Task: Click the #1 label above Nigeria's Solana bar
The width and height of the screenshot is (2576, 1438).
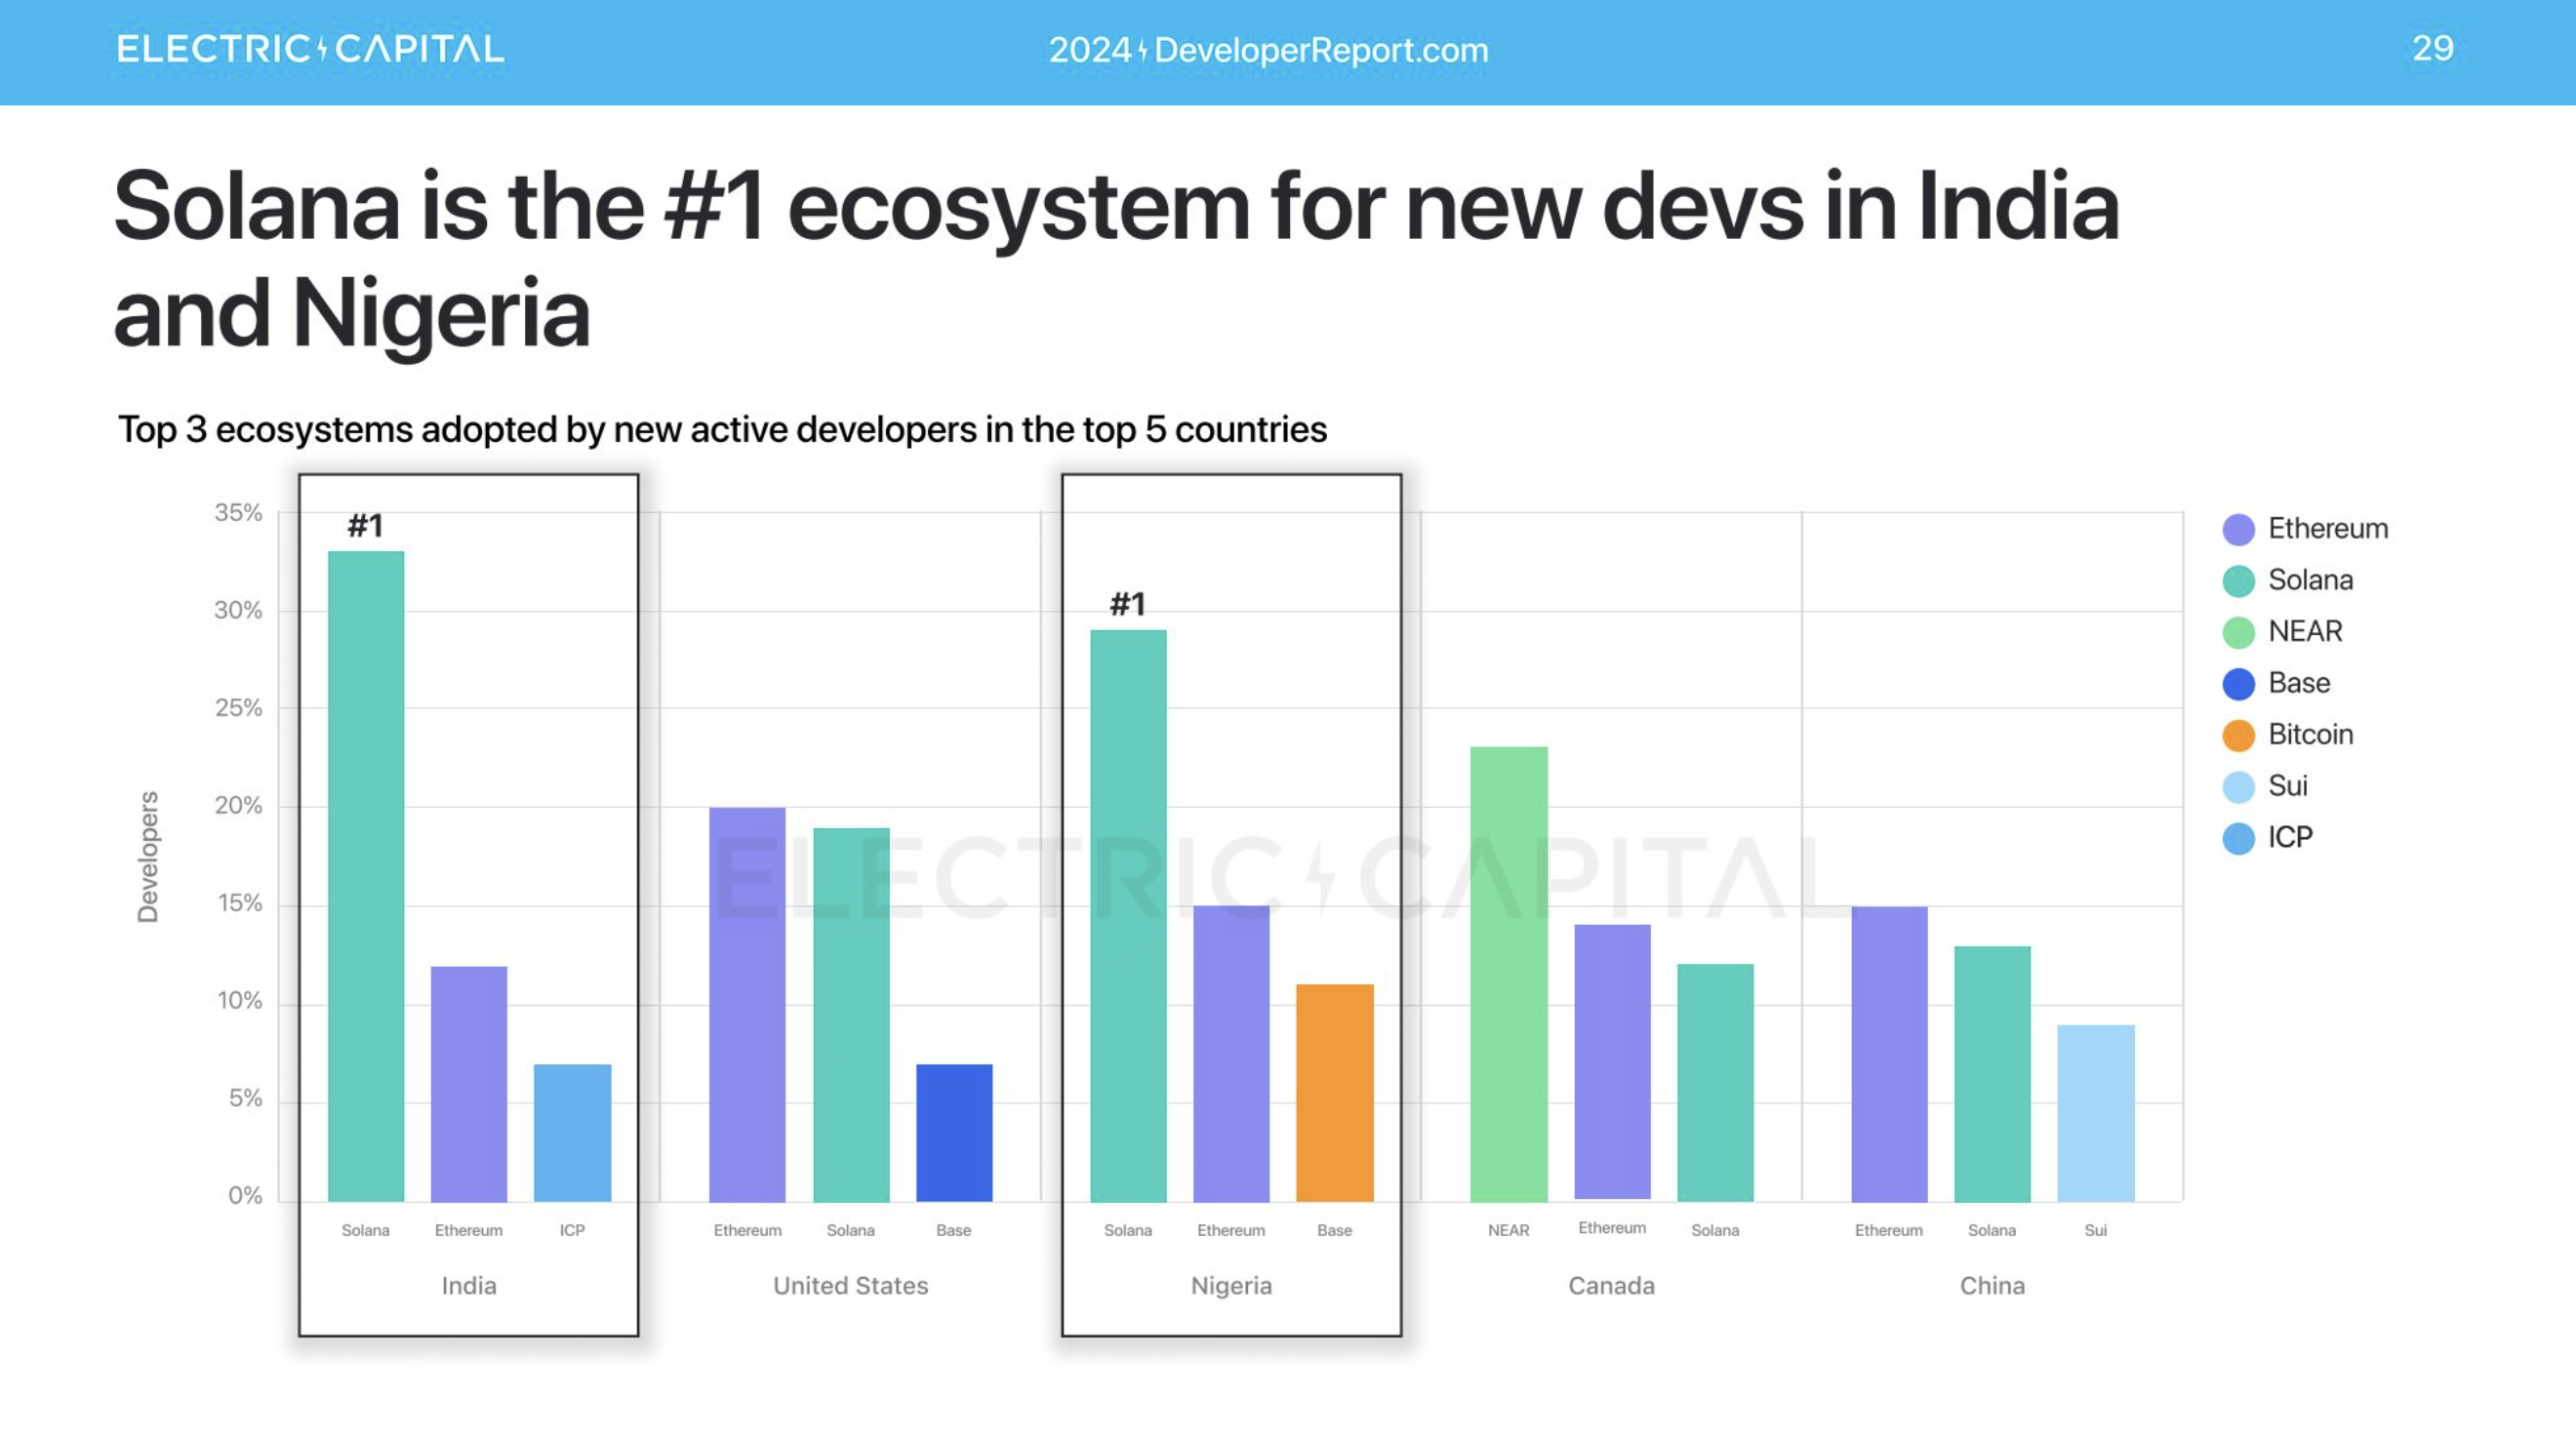Action: pos(1127,604)
